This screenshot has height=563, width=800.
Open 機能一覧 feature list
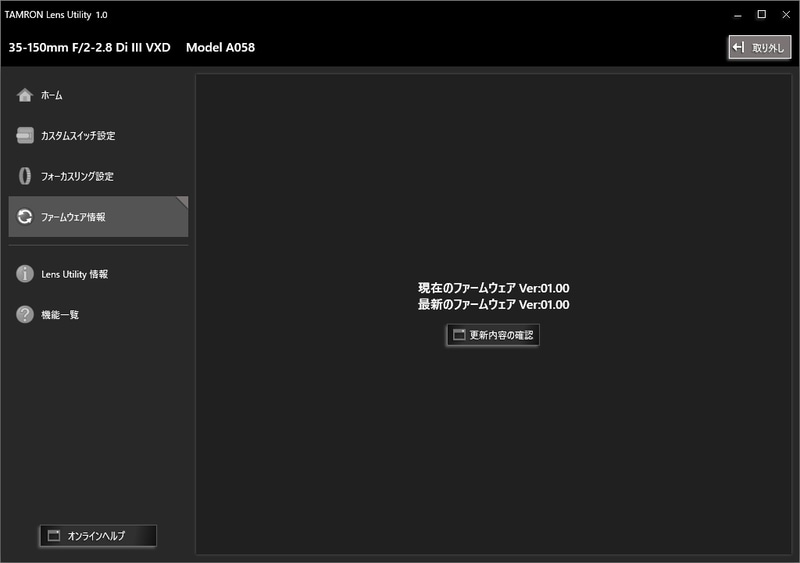60,315
